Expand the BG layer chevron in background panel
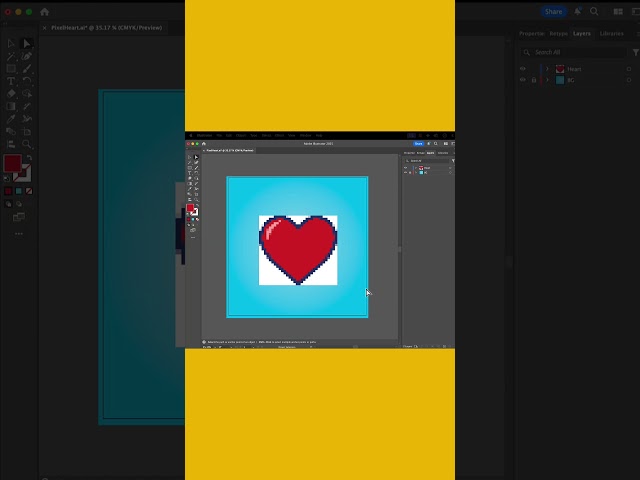640x480 pixels. click(547, 80)
